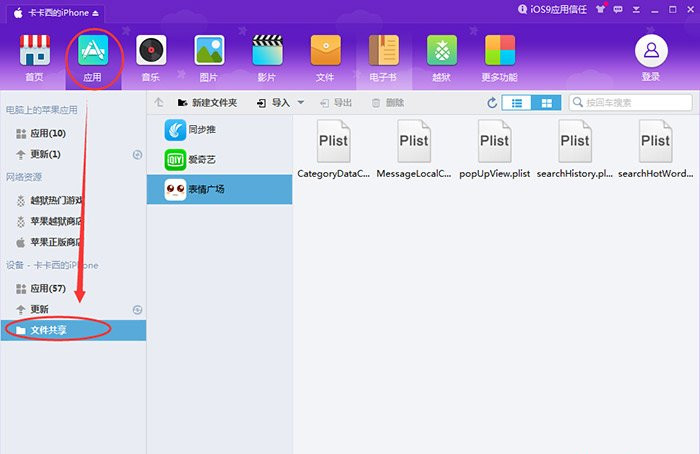
Task: Switch to grid view
Action: pyautogui.click(x=546, y=103)
